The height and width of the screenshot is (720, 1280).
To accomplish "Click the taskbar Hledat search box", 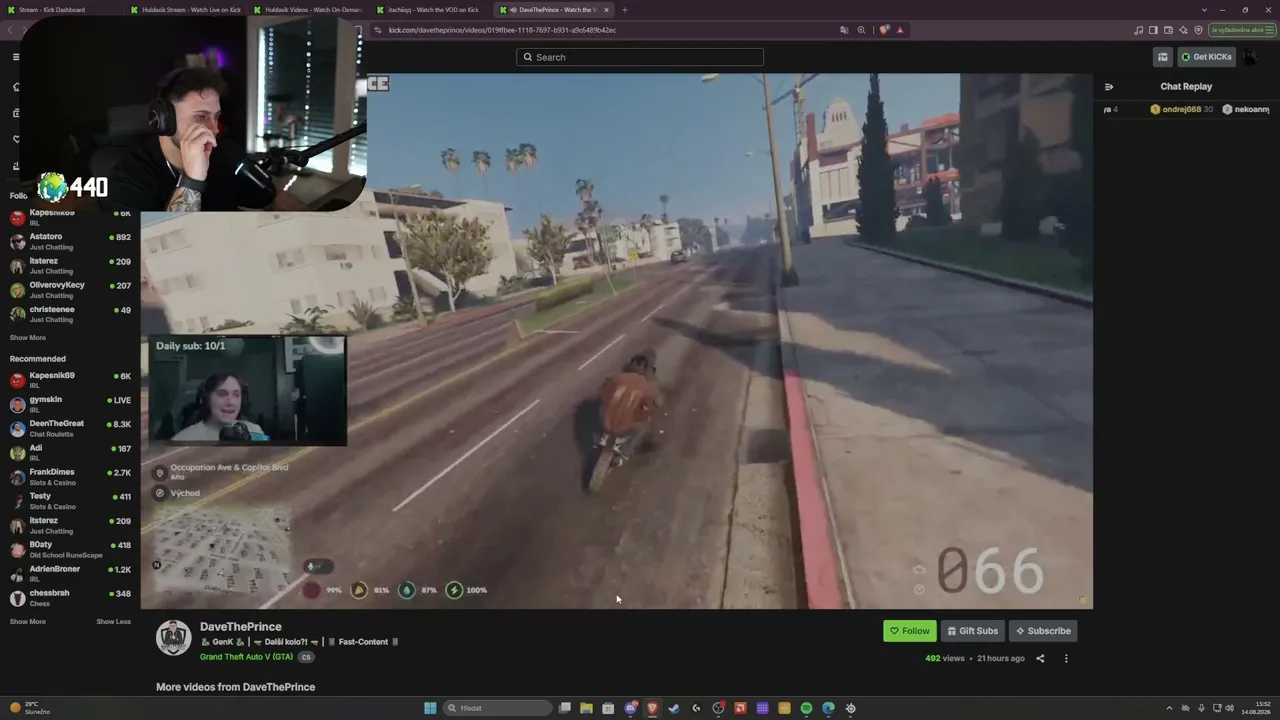I will tap(498, 708).
